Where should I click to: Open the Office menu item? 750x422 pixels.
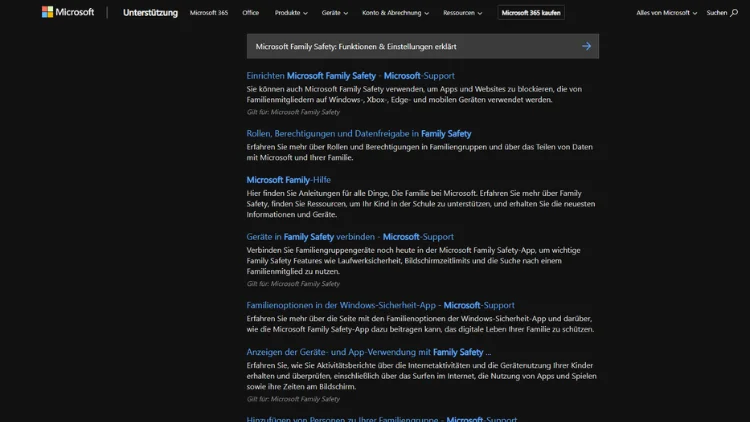click(251, 13)
